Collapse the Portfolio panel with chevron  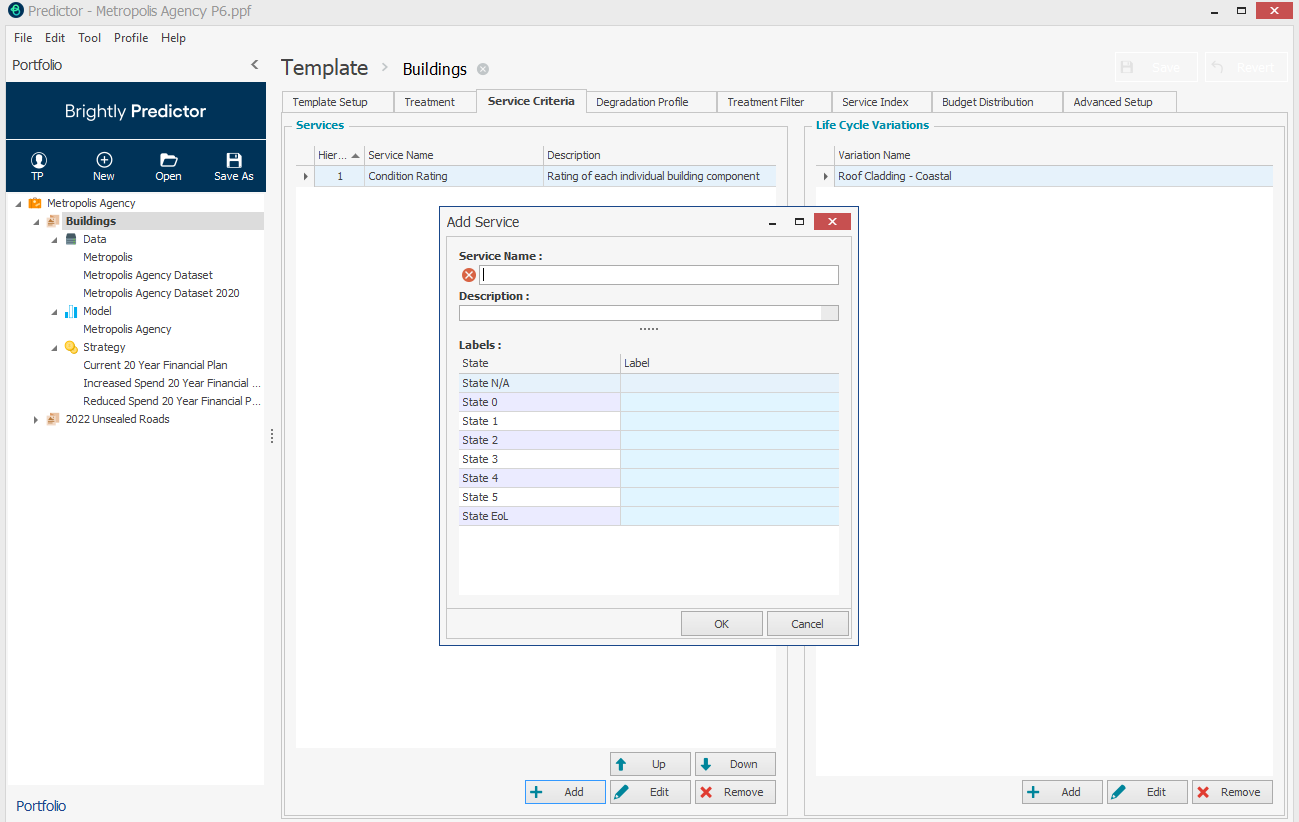[x=254, y=65]
